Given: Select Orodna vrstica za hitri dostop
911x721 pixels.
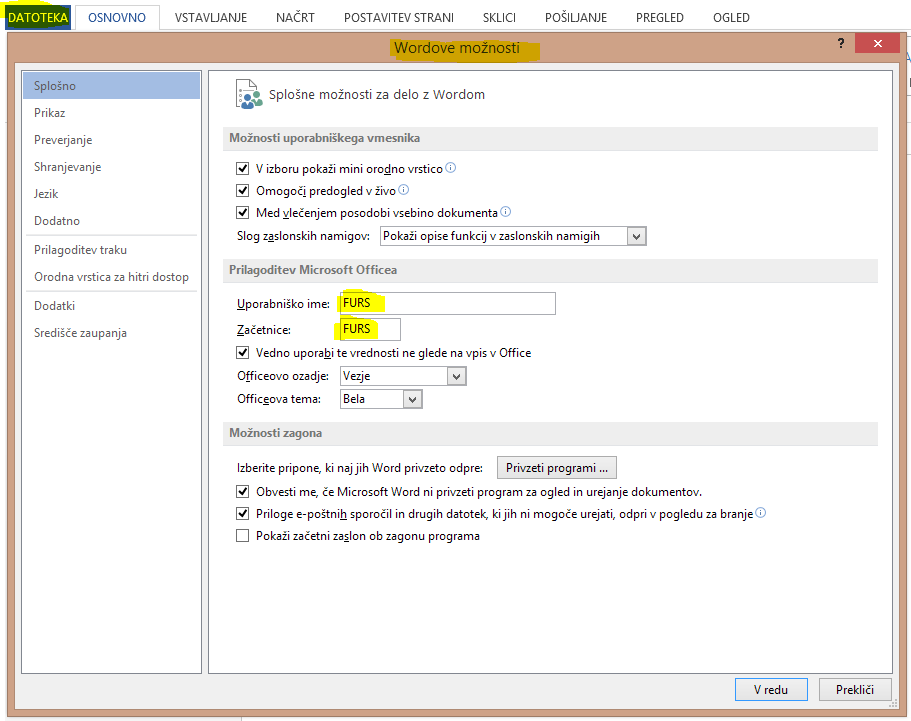Looking at the screenshot, I should point(112,277).
